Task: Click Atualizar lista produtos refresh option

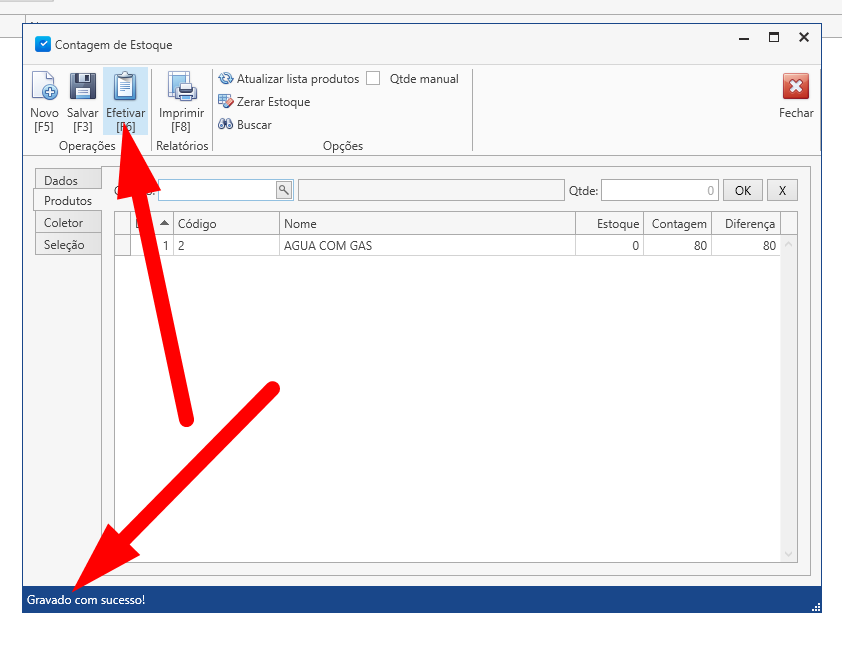Action: pyautogui.click(x=288, y=79)
